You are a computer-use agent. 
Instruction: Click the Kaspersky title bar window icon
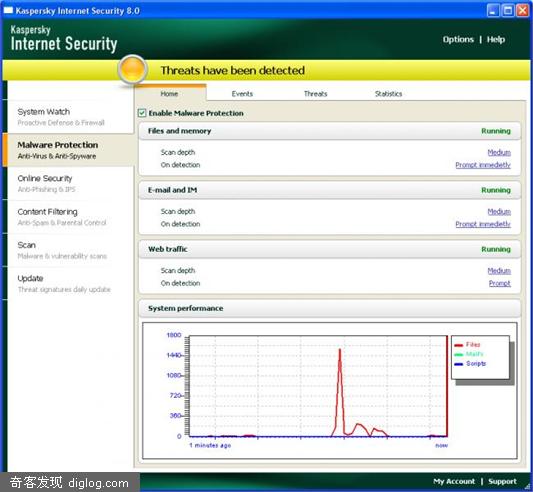8,11
